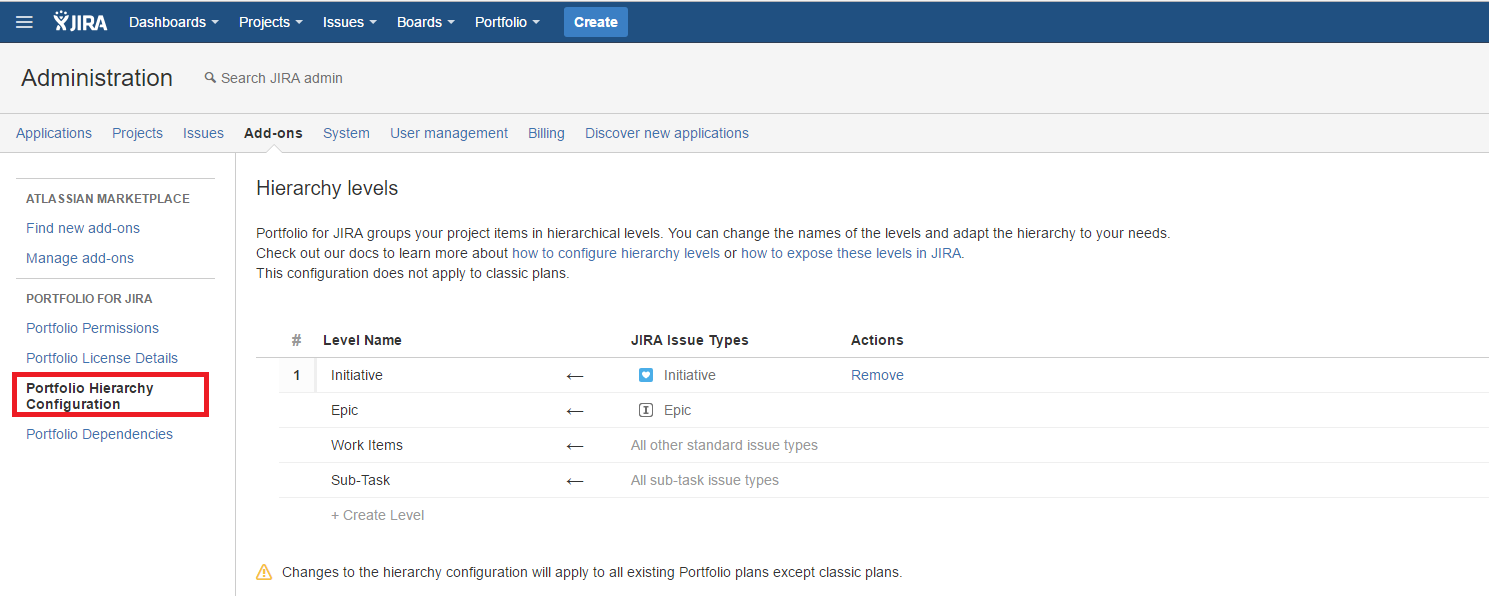The width and height of the screenshot is (1489, 596).
Task: Click the Epic level name cell
Action: (344, 410)
